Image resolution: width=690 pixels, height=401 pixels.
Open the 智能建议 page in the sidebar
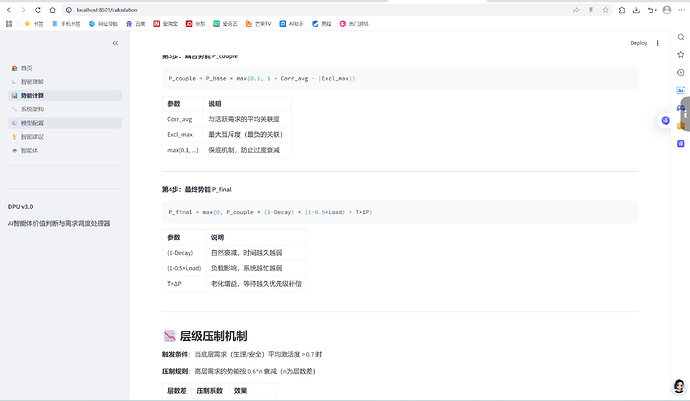(65, 137)
